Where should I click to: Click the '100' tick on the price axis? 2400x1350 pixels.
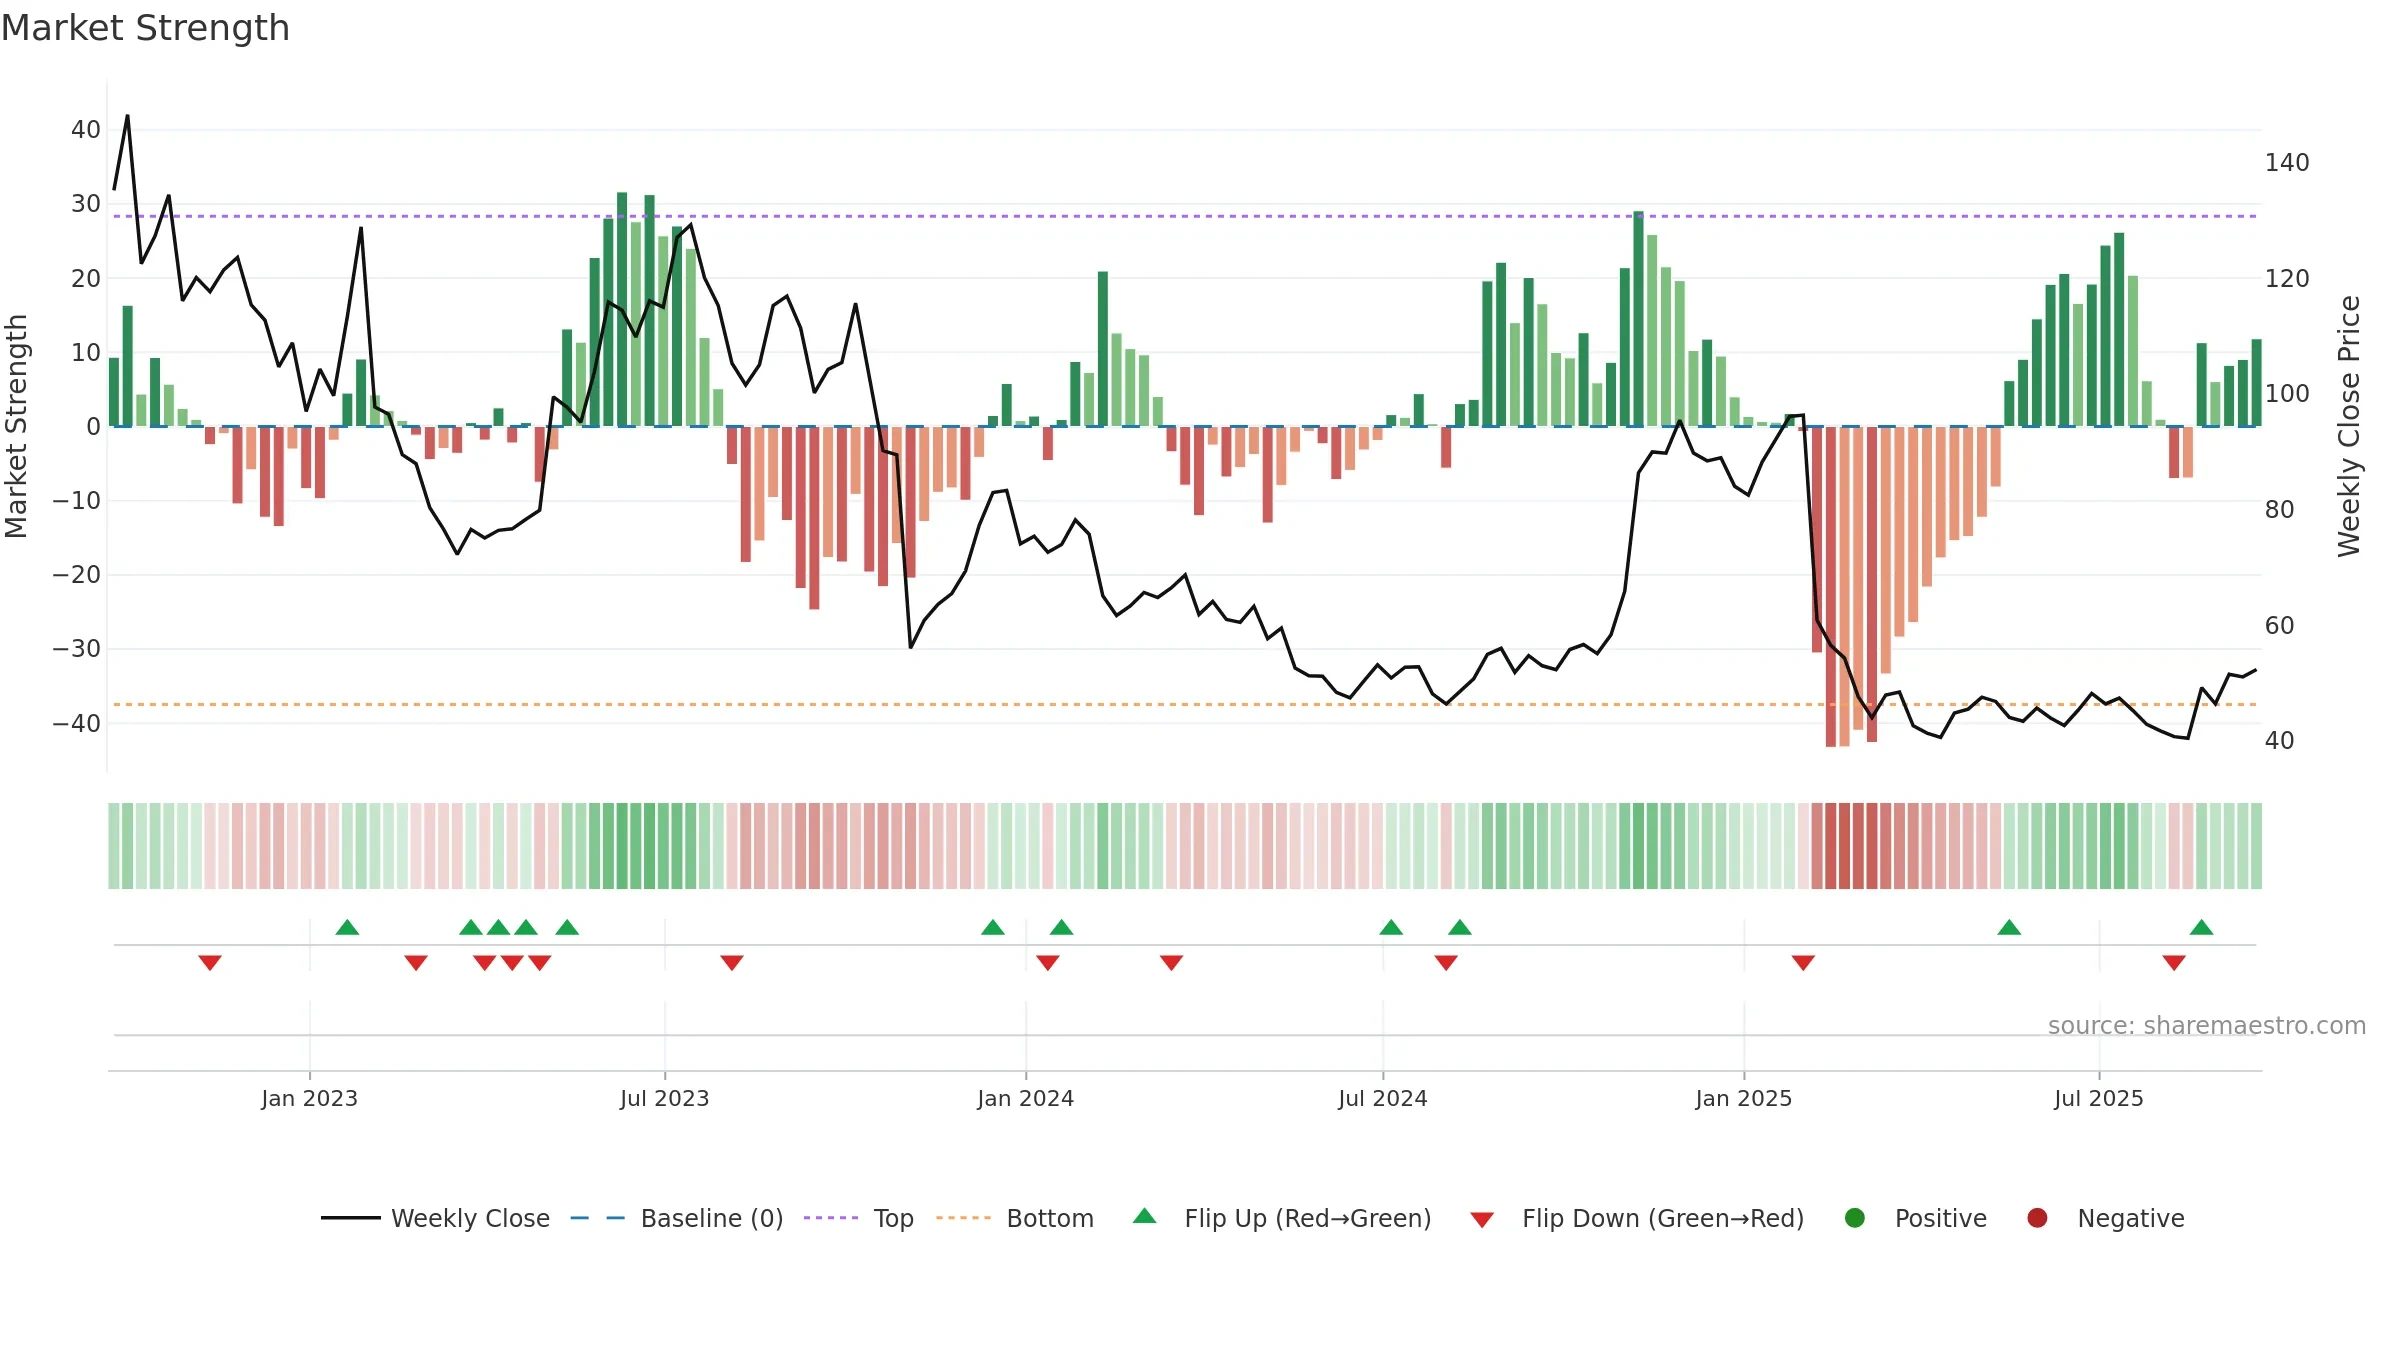(2287, 393)
